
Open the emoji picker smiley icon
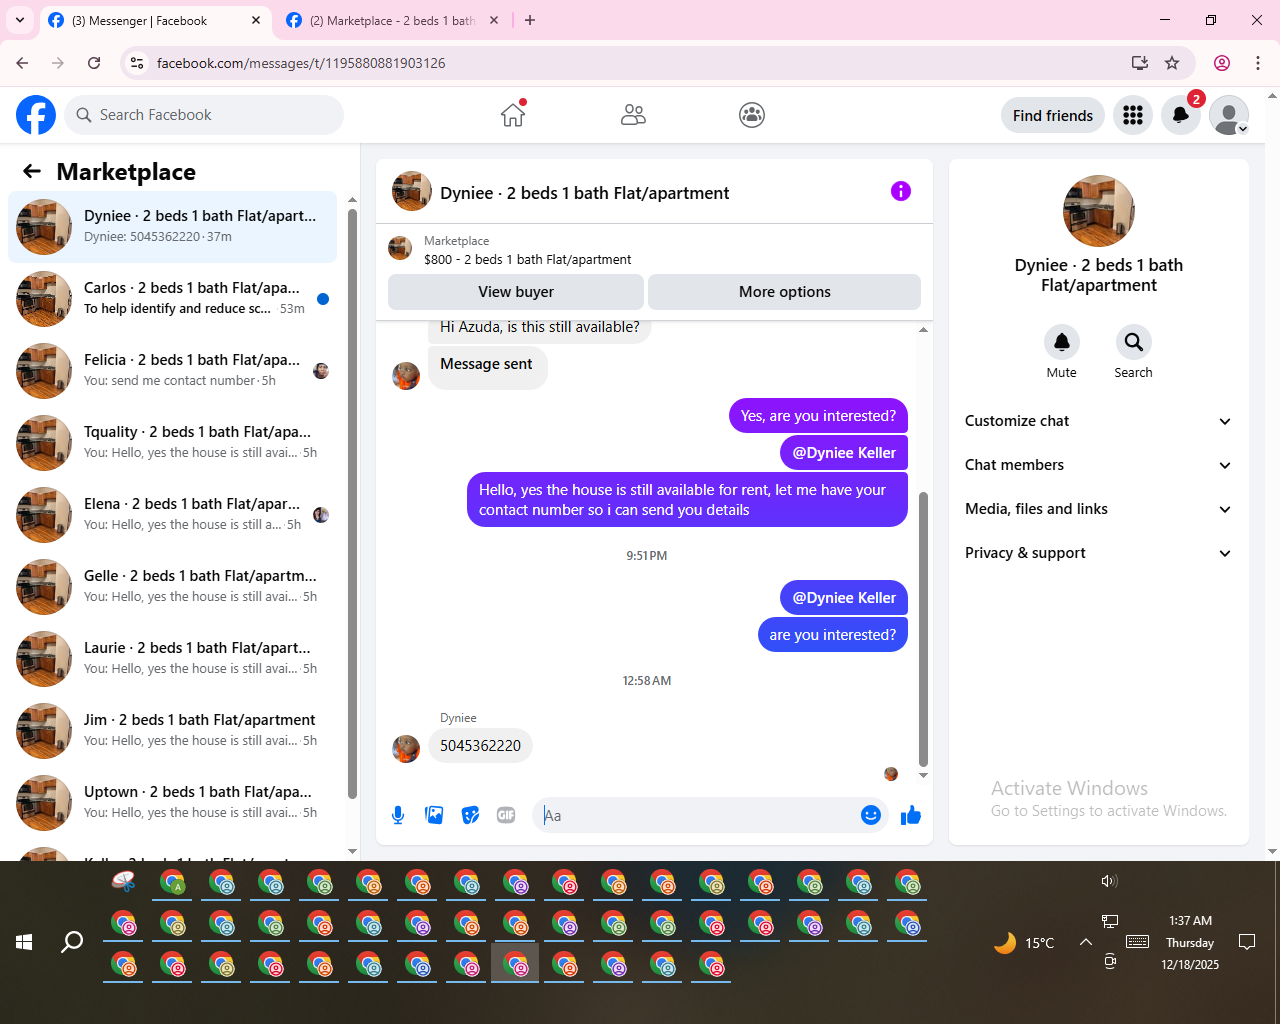click(x=871, y=815)
